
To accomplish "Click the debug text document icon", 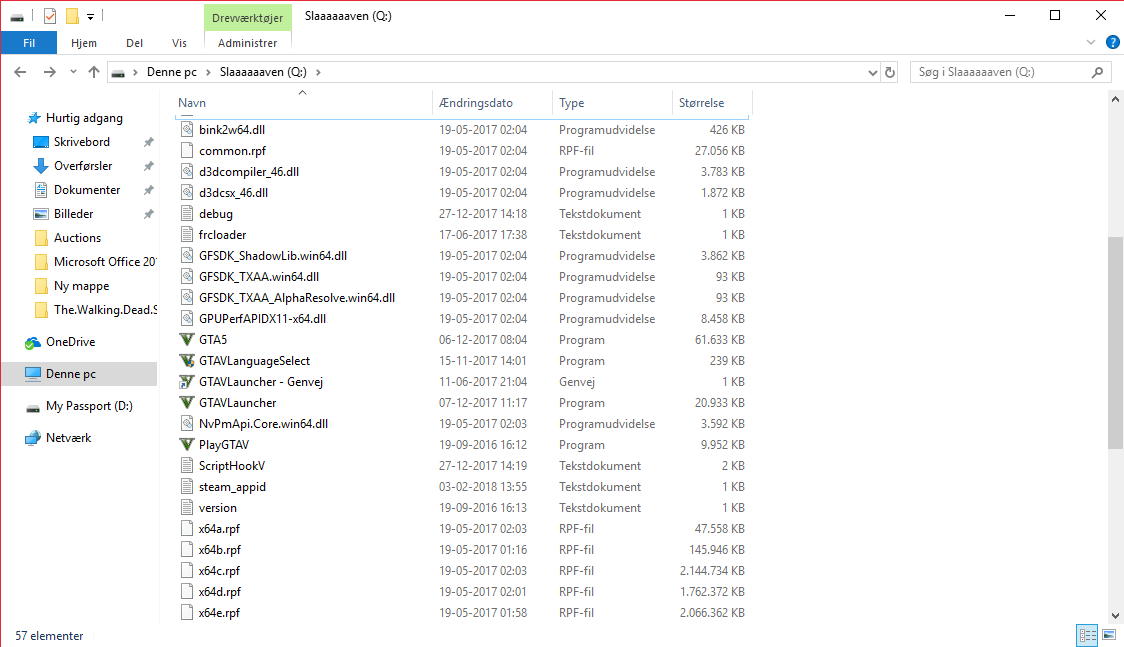I will 186,214.
